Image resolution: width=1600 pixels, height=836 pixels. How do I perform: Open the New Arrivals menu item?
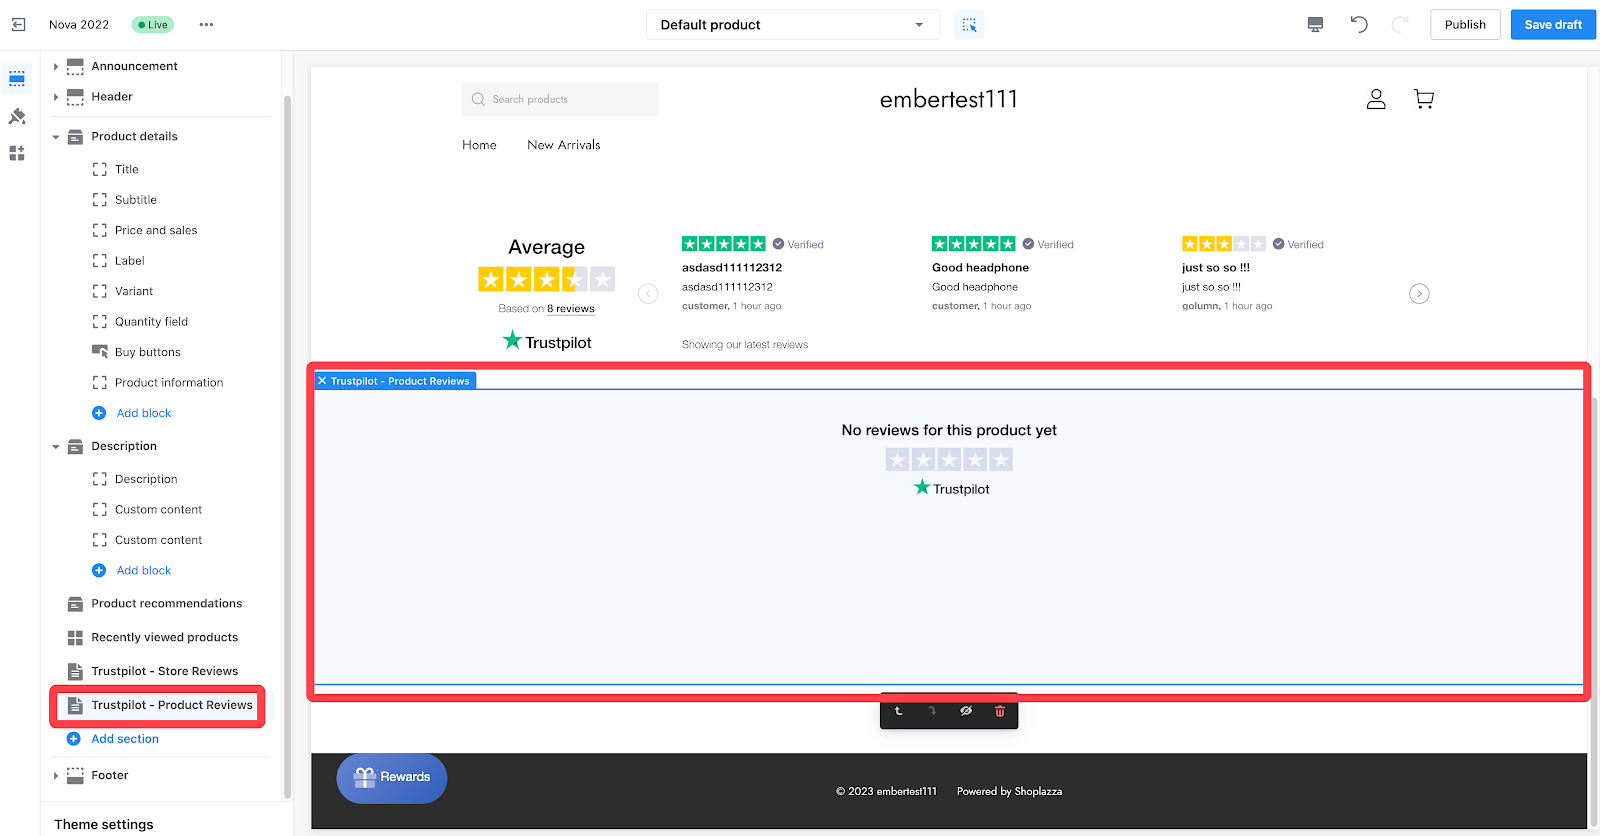pyautogui.click(x=564, y=145)
